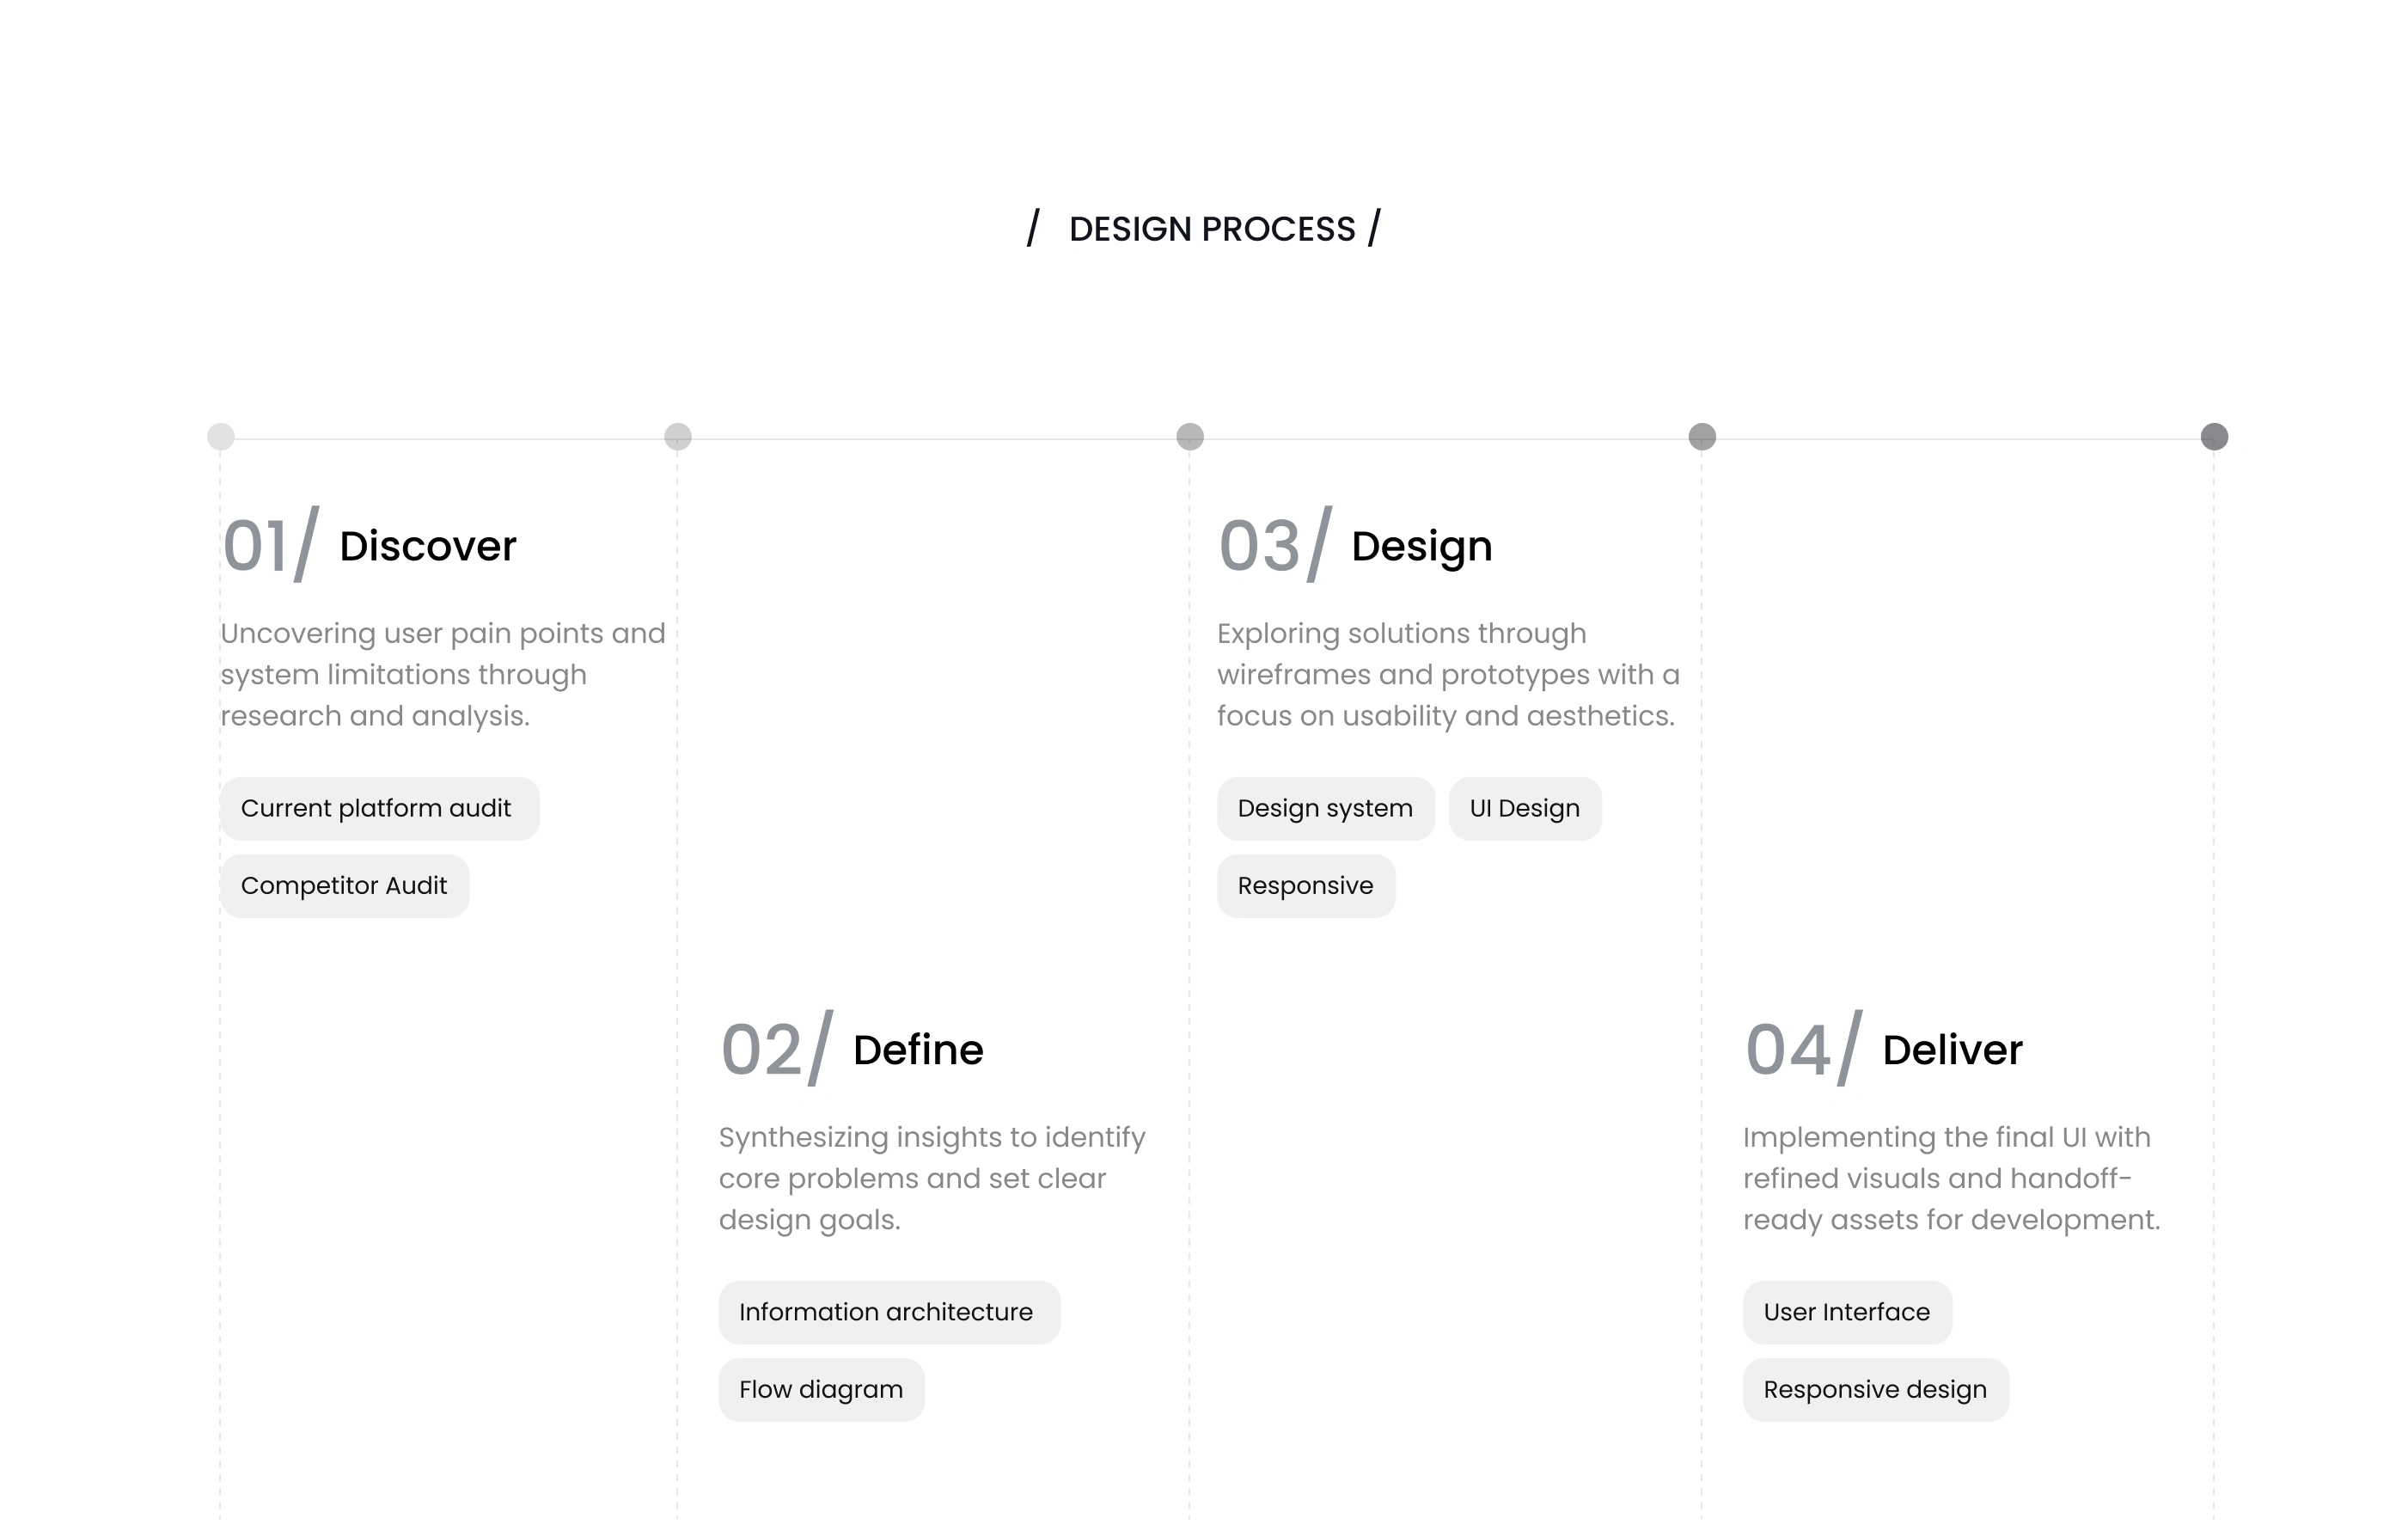Click the Responsive design tag under Deliver
The image size is (2408, 1537).
(1875, 1390)
